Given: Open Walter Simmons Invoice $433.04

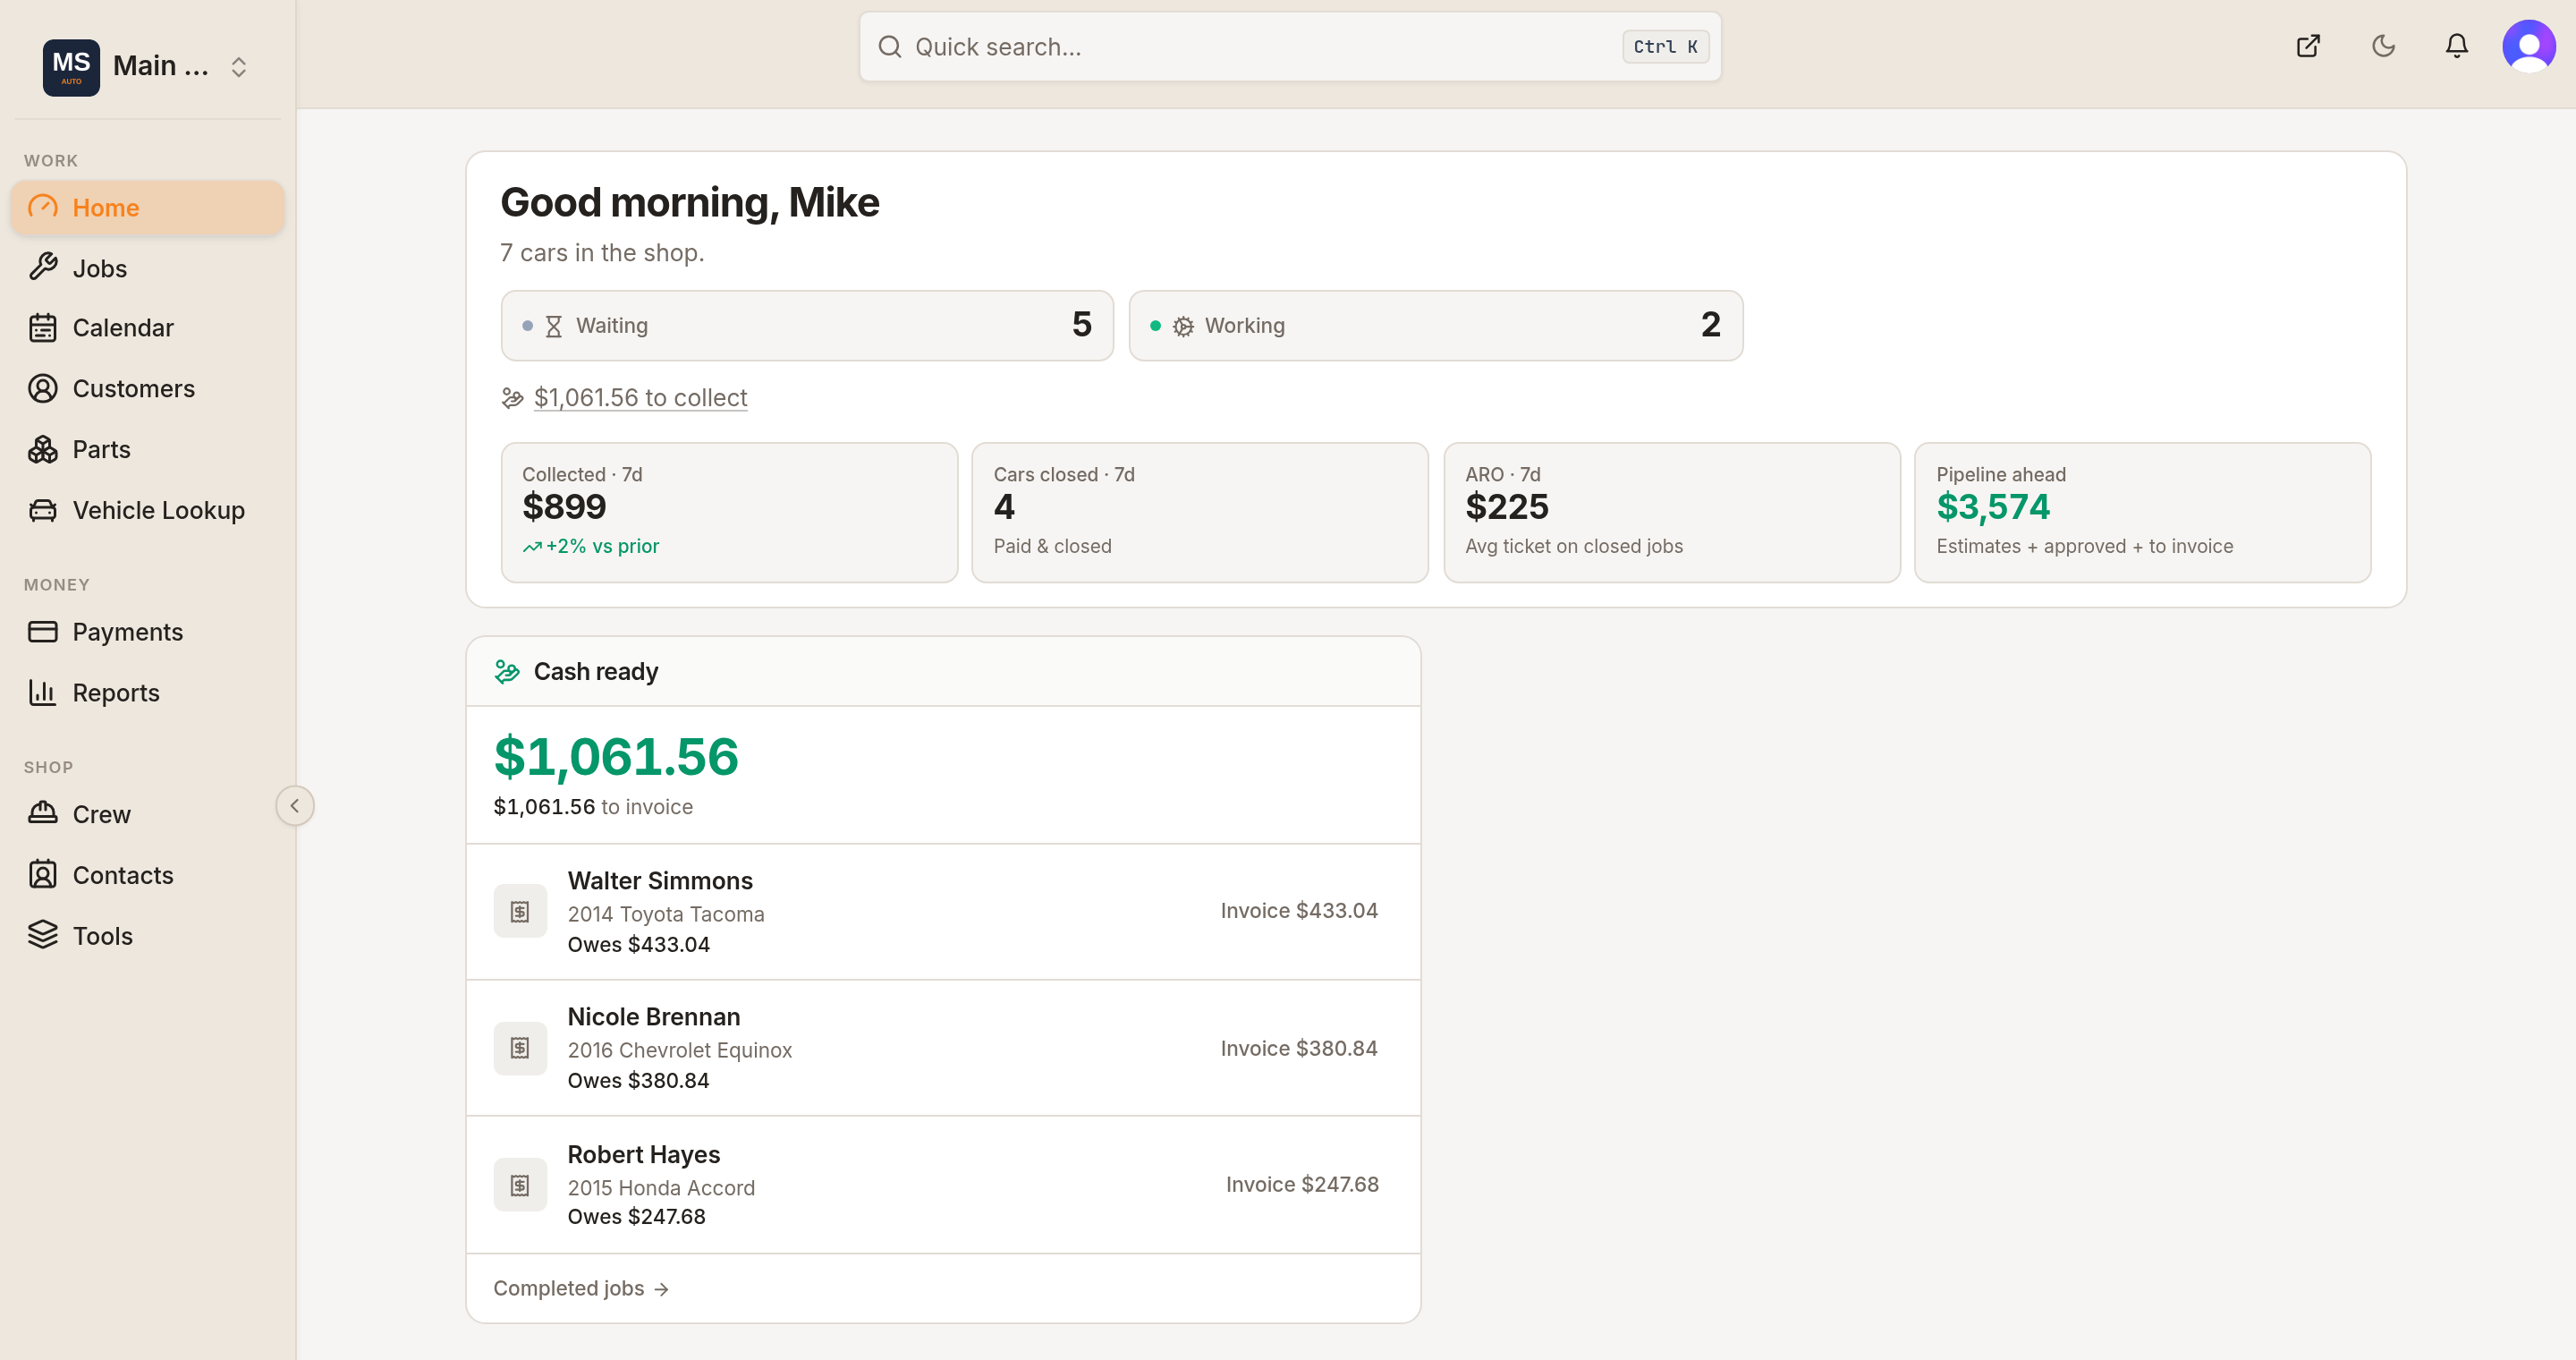Looking at the screenshot, I should (1299, 911).
